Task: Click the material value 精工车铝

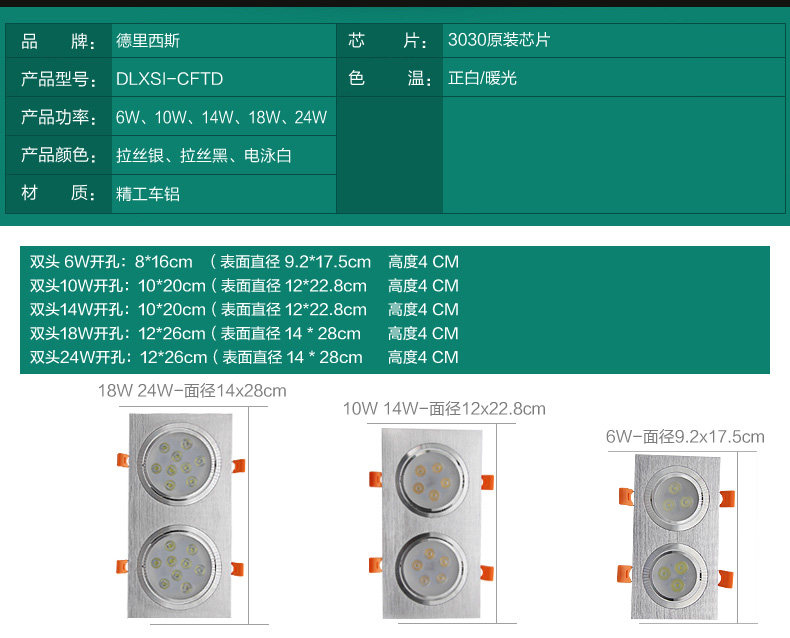Action: coord(148,194)
